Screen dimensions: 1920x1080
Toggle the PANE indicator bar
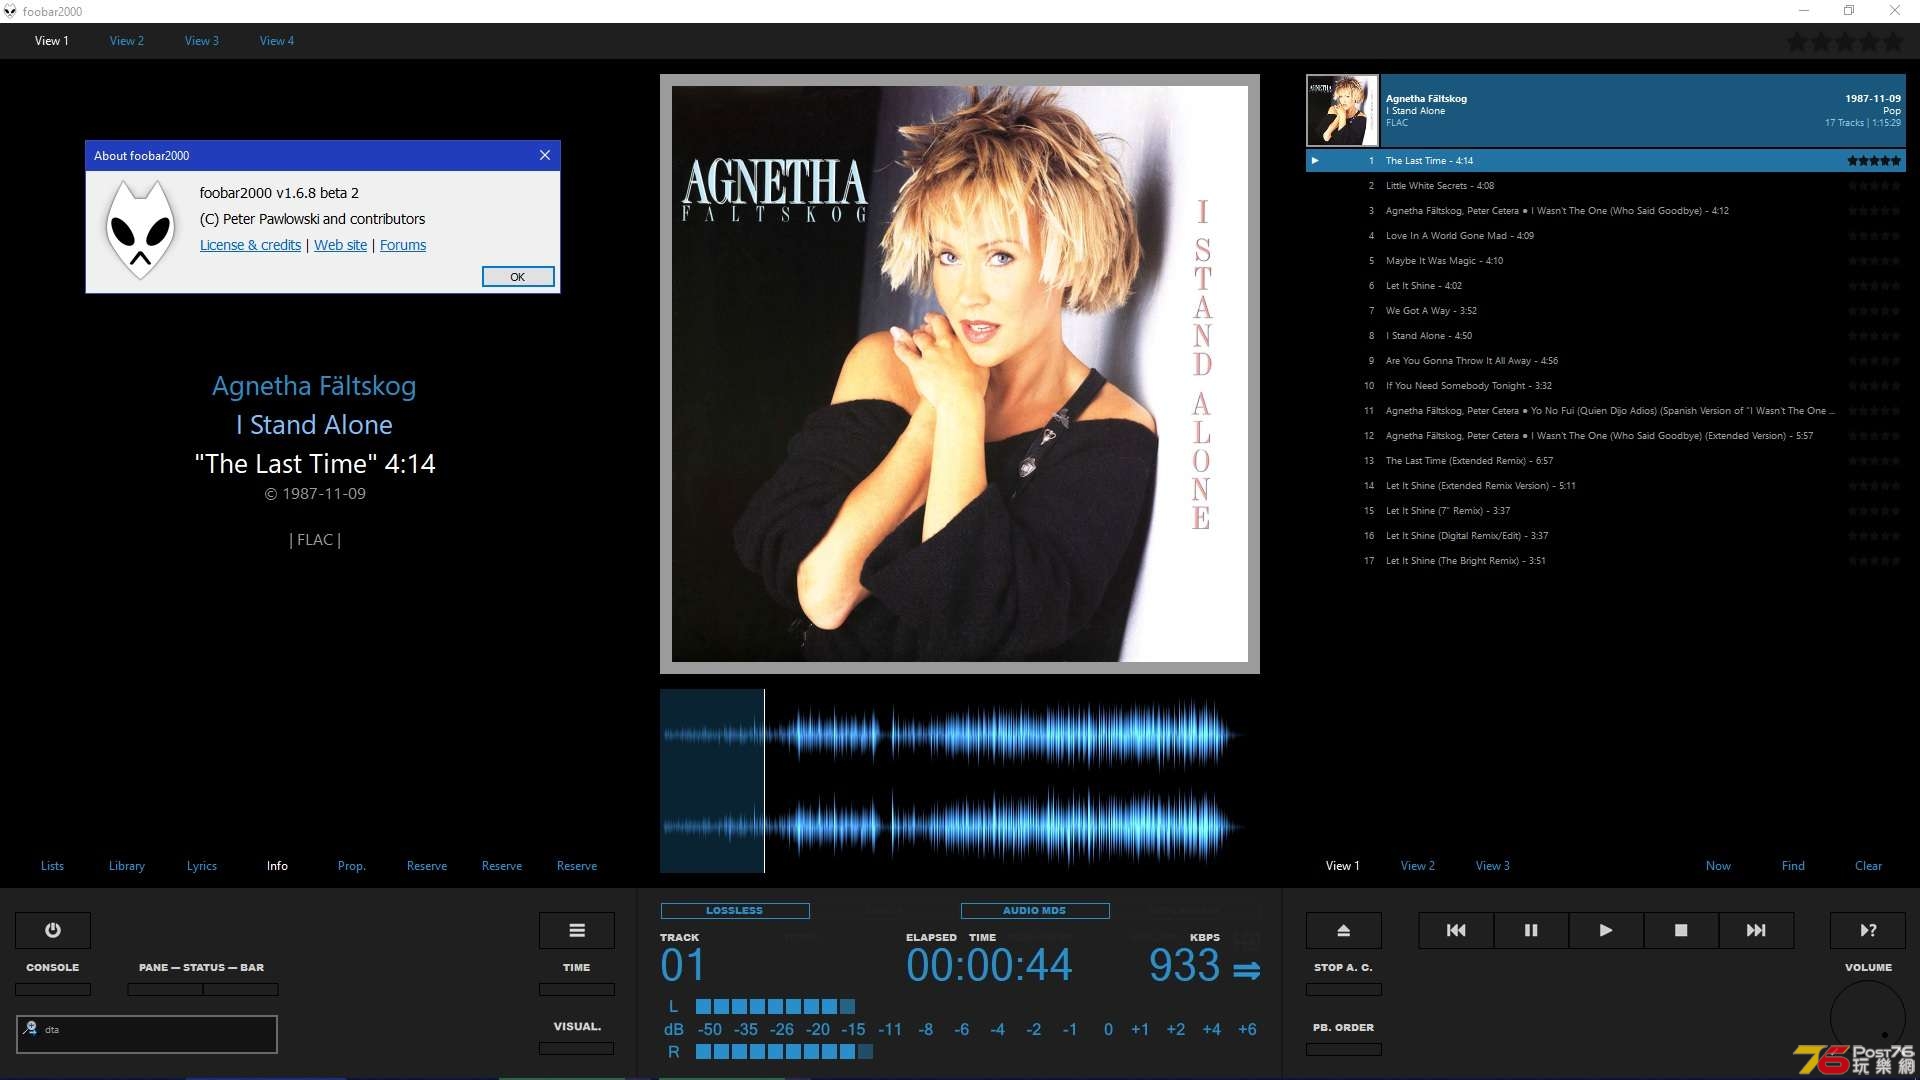[165, 989]
